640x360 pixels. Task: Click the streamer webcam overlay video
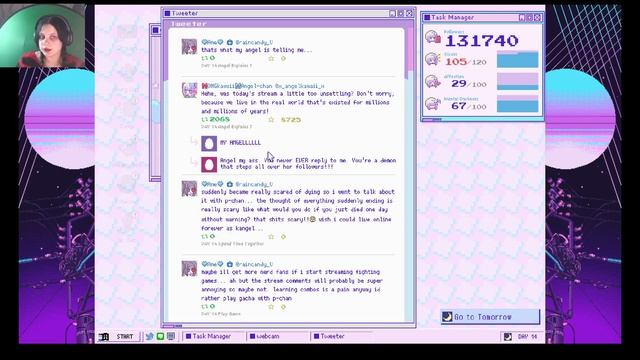point(43,36)
